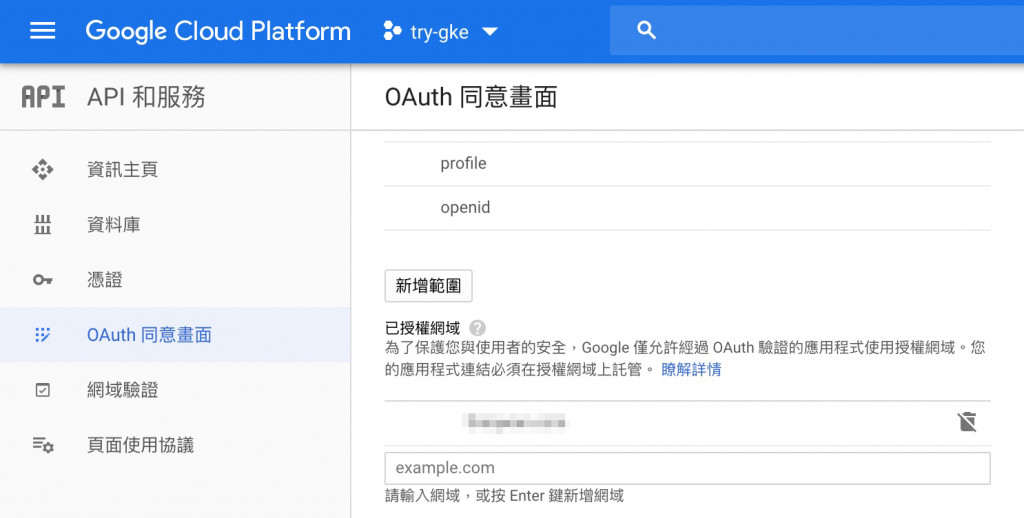Image resolution: width=1024 pixels, height=518 pixels.
Task: Open the hamburger navigation menu
Action: pos(42,31)
